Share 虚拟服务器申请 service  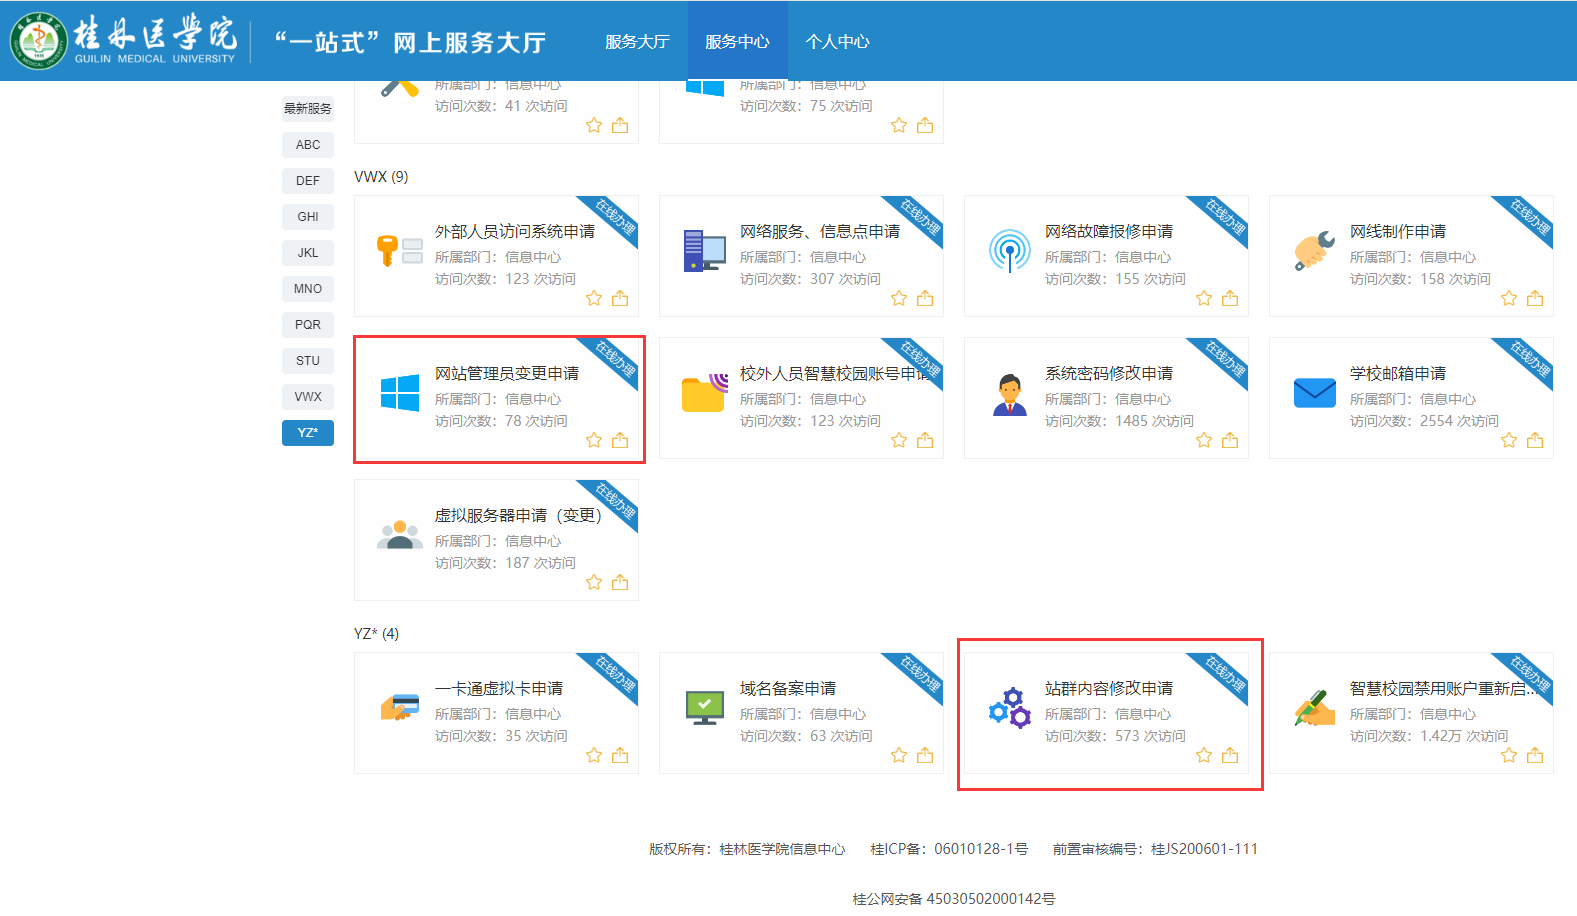point(620,582)
